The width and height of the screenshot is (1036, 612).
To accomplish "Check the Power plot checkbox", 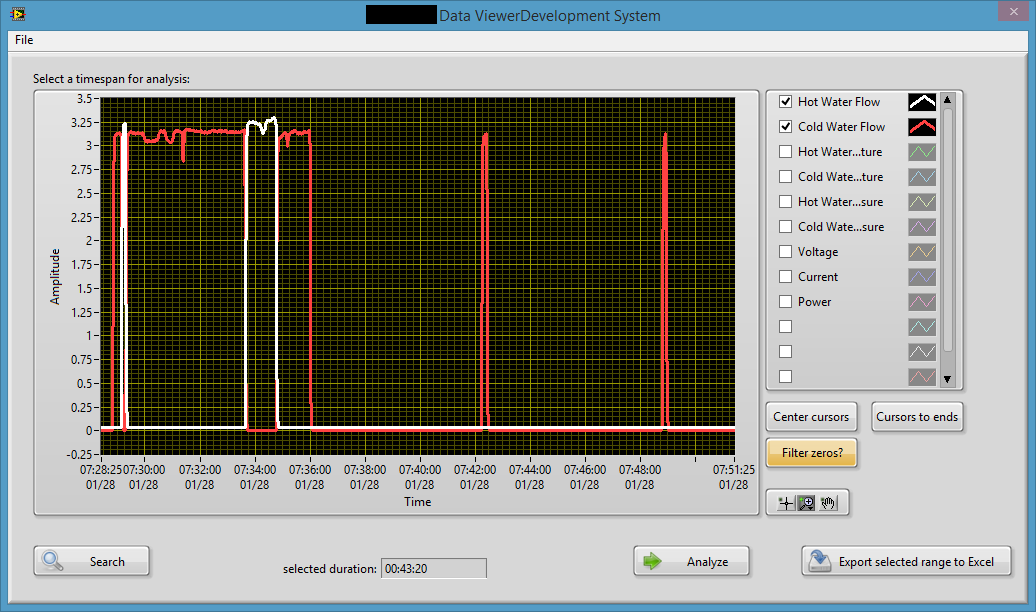I will (786, 302).
